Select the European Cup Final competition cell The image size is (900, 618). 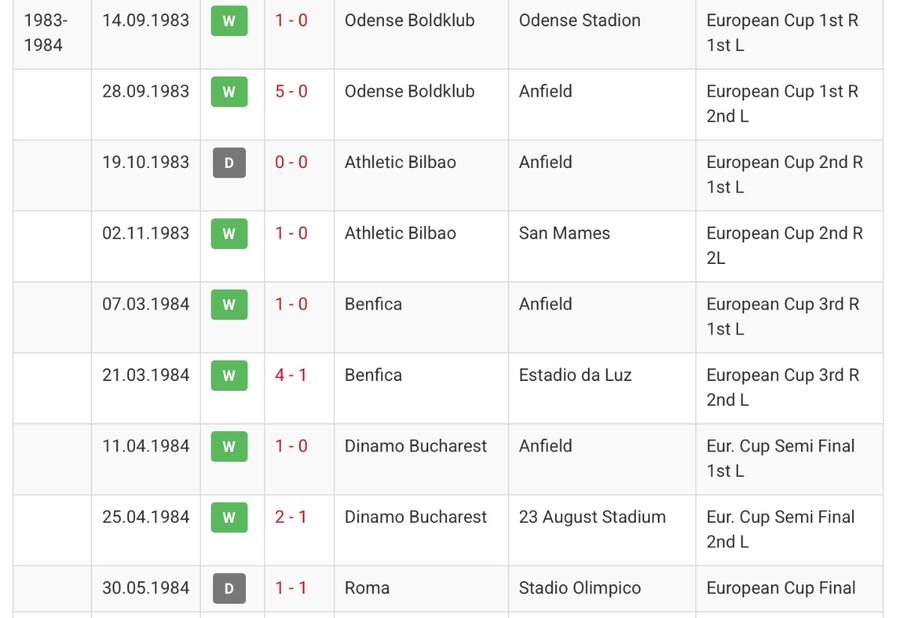pyautogui.click(x=789, y=589)
